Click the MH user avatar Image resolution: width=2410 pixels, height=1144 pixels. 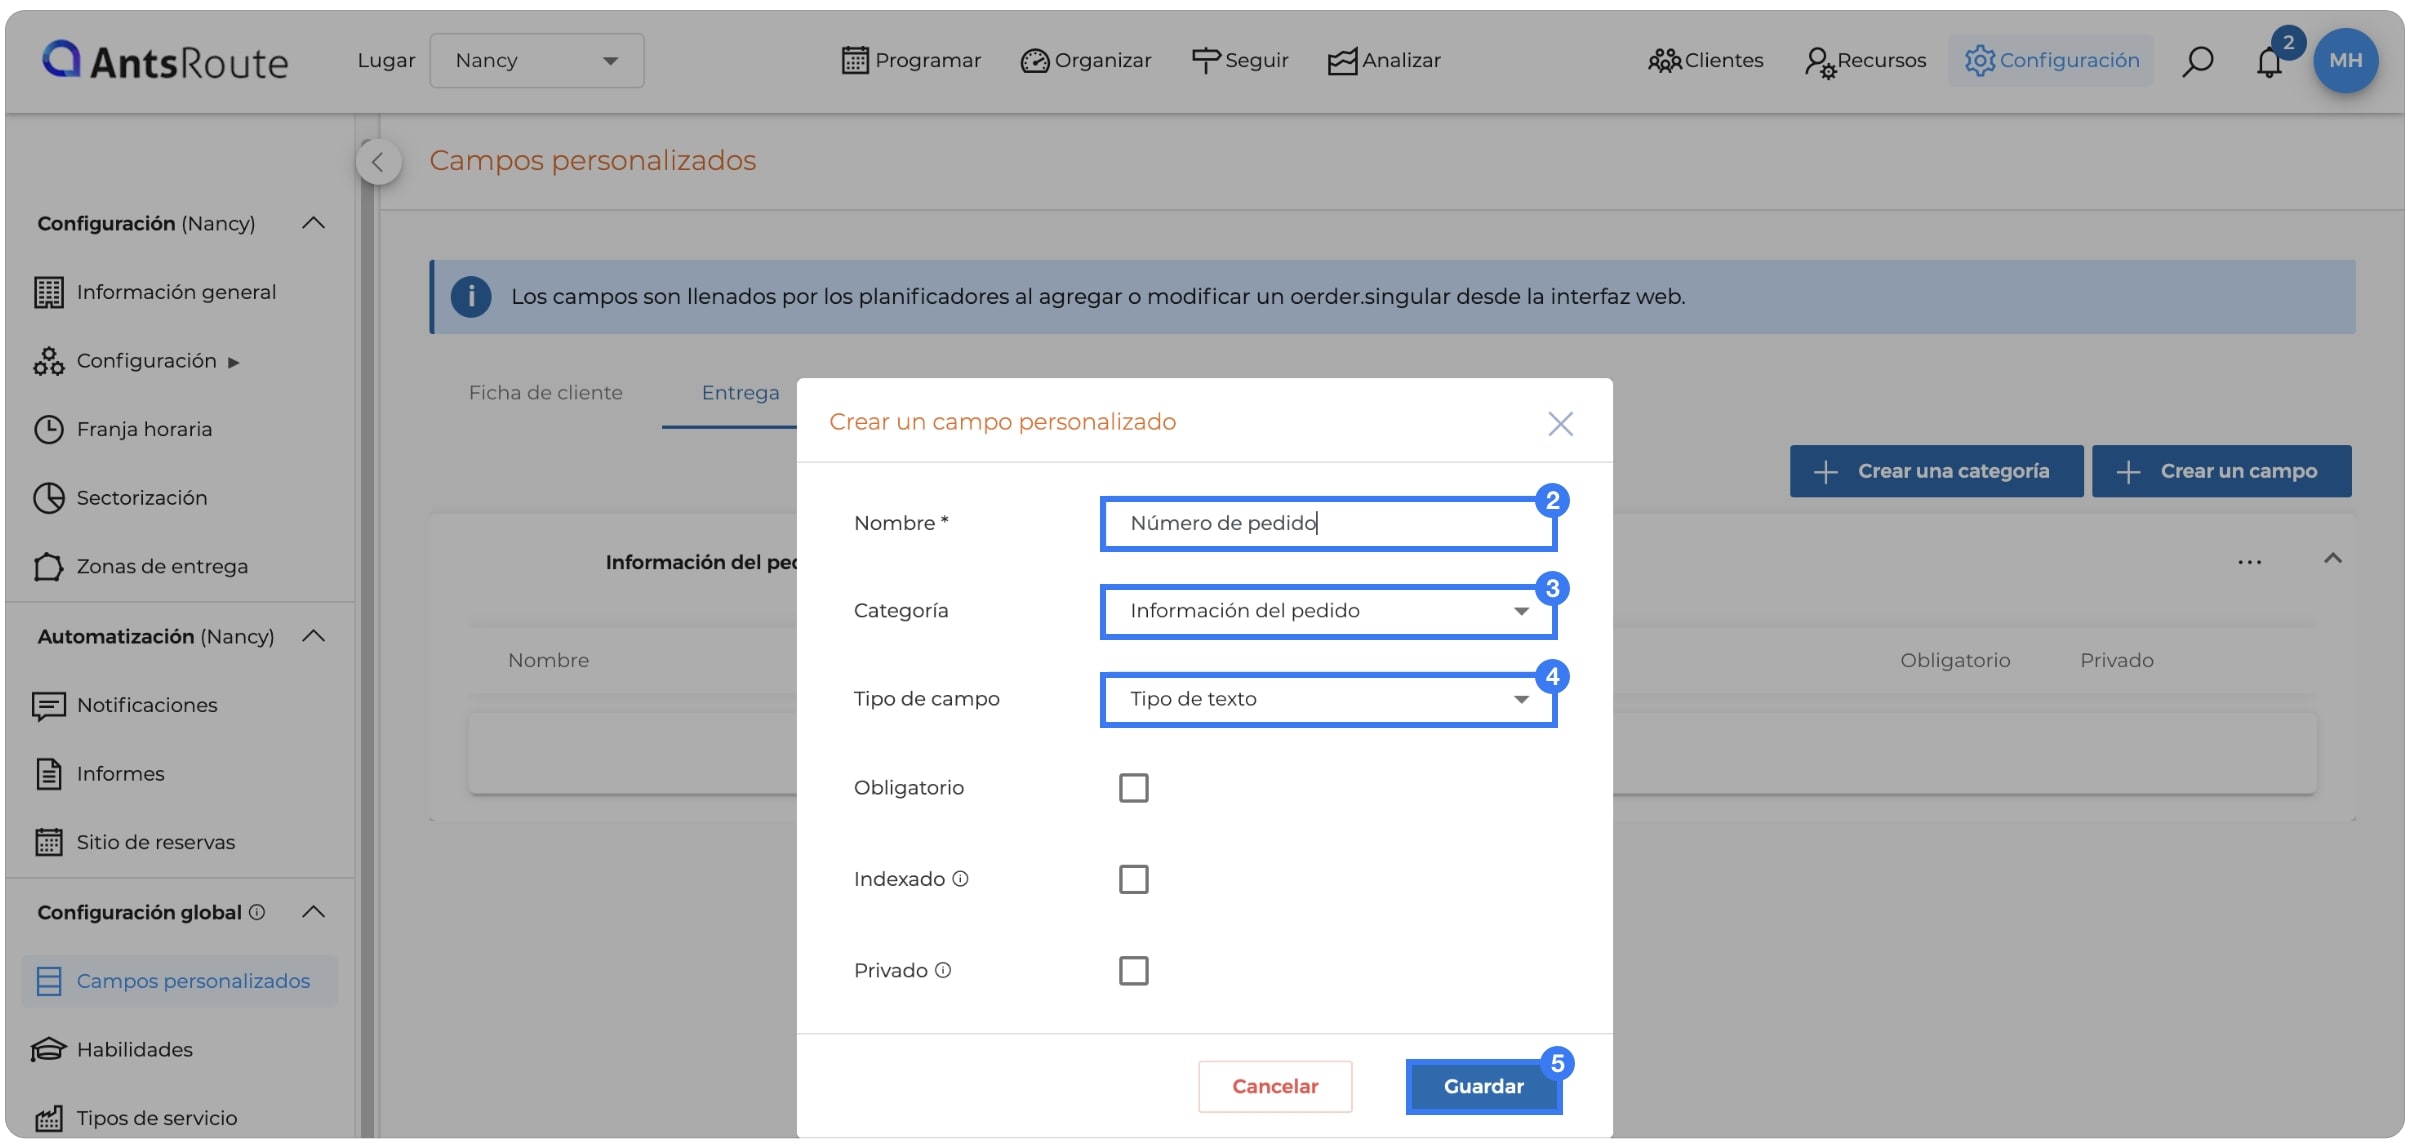pos(2345,60)
